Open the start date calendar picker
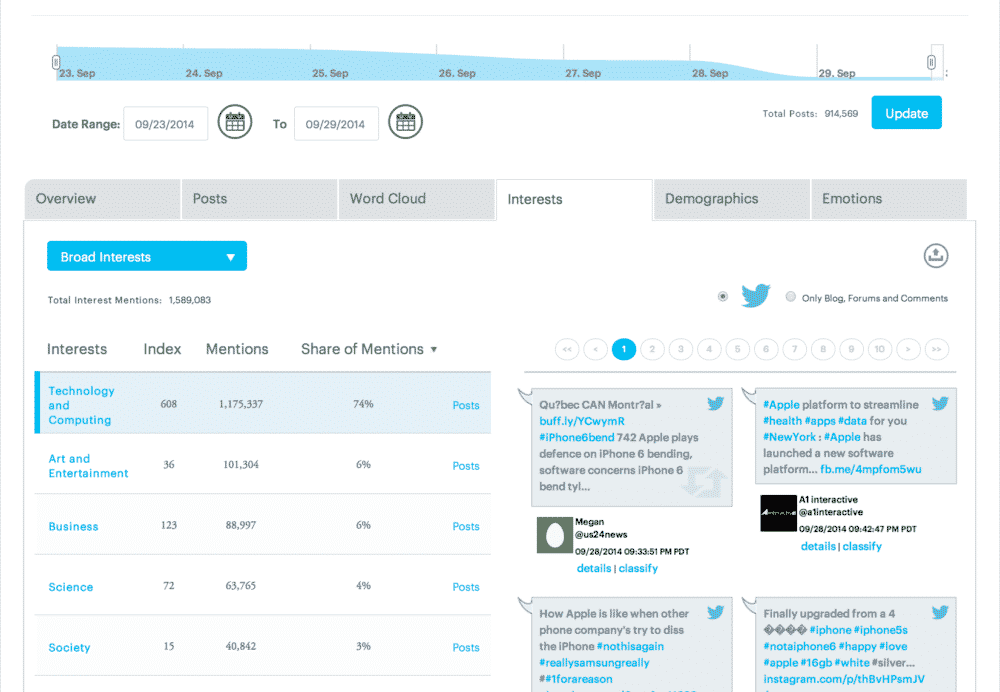 (x=234, y=124)
